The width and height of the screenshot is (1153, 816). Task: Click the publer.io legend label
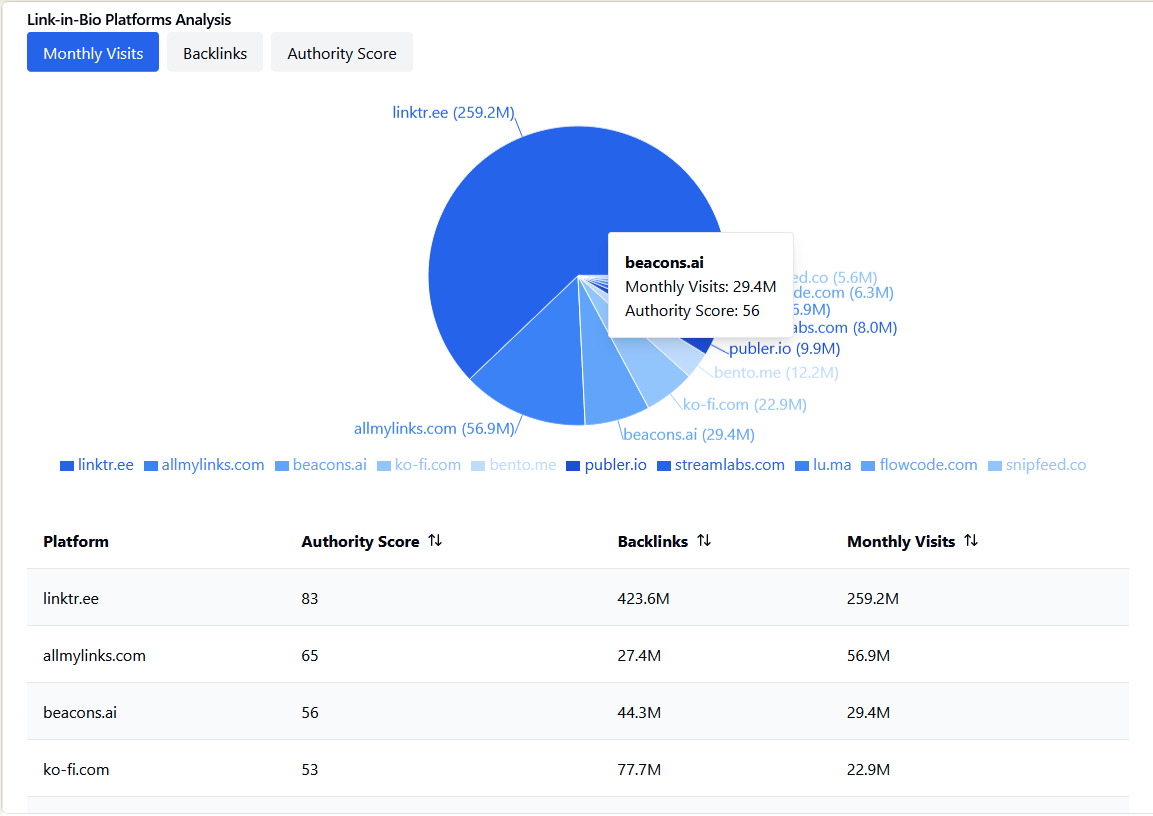click(x=615, y=465)
